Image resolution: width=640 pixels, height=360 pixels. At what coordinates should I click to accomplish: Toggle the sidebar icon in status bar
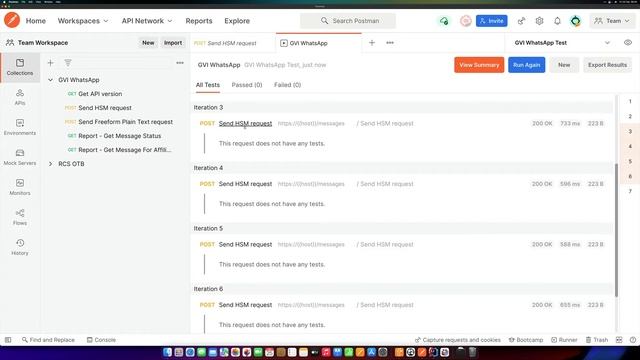(8, 340)
